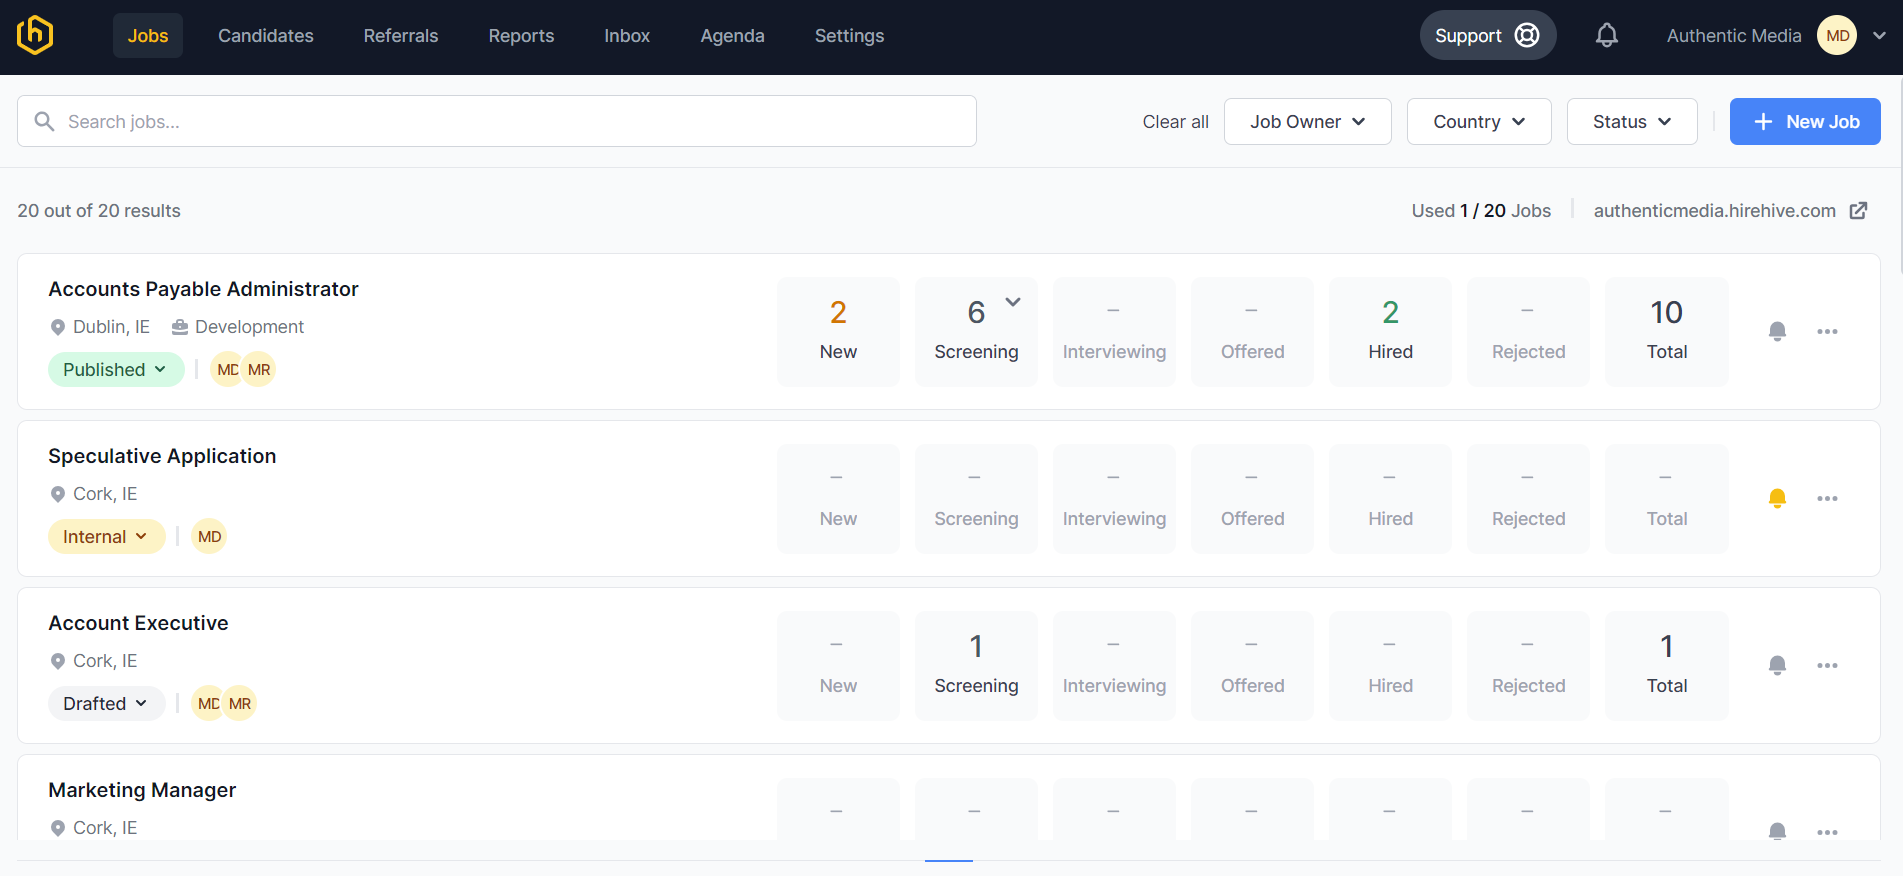
Task: Open the Support help button
Action: pyautogui.click(x=1487, y=36)
